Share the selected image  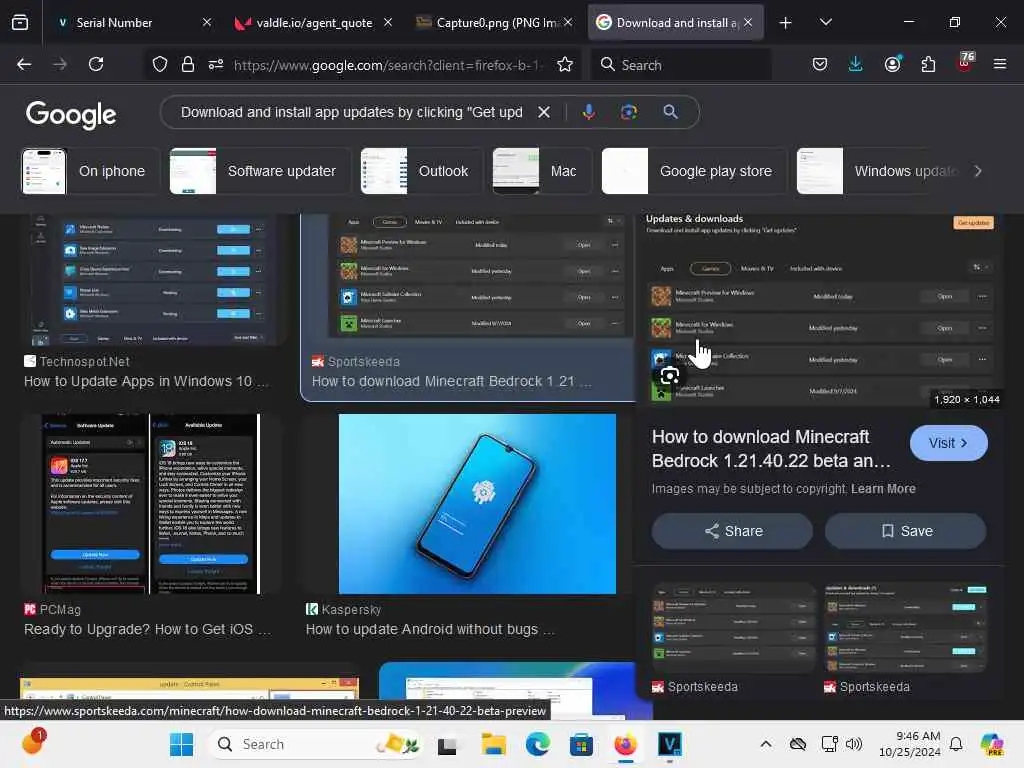point(732,531)
